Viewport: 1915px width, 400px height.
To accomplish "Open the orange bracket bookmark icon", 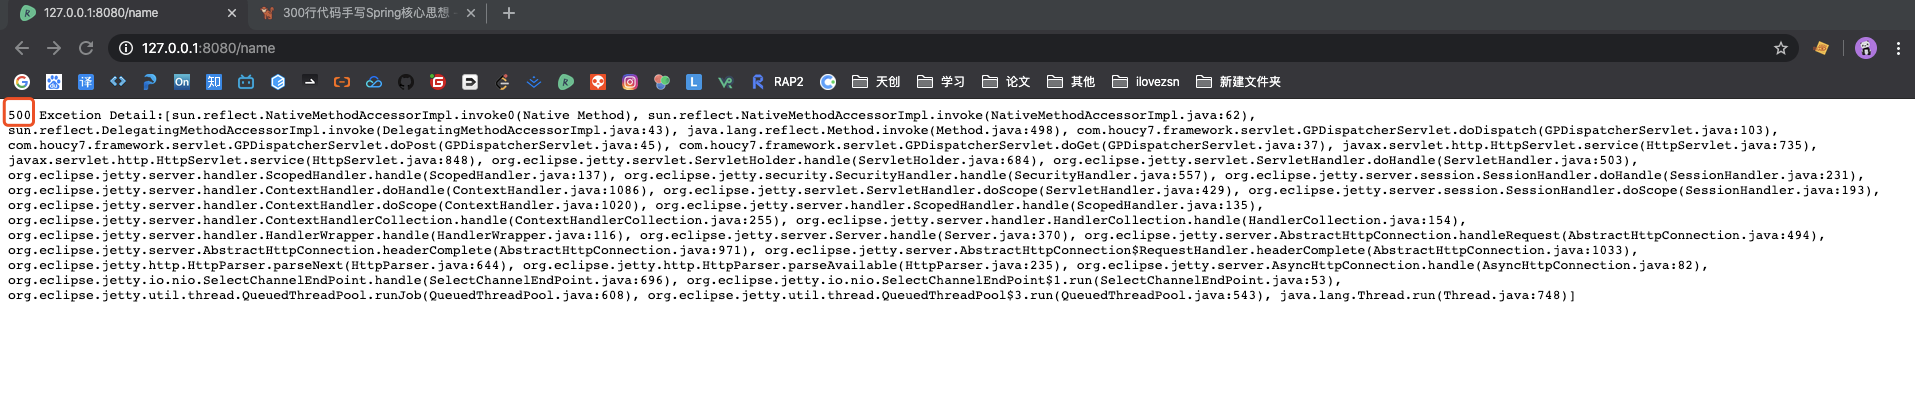I will (x=342, y=82).
